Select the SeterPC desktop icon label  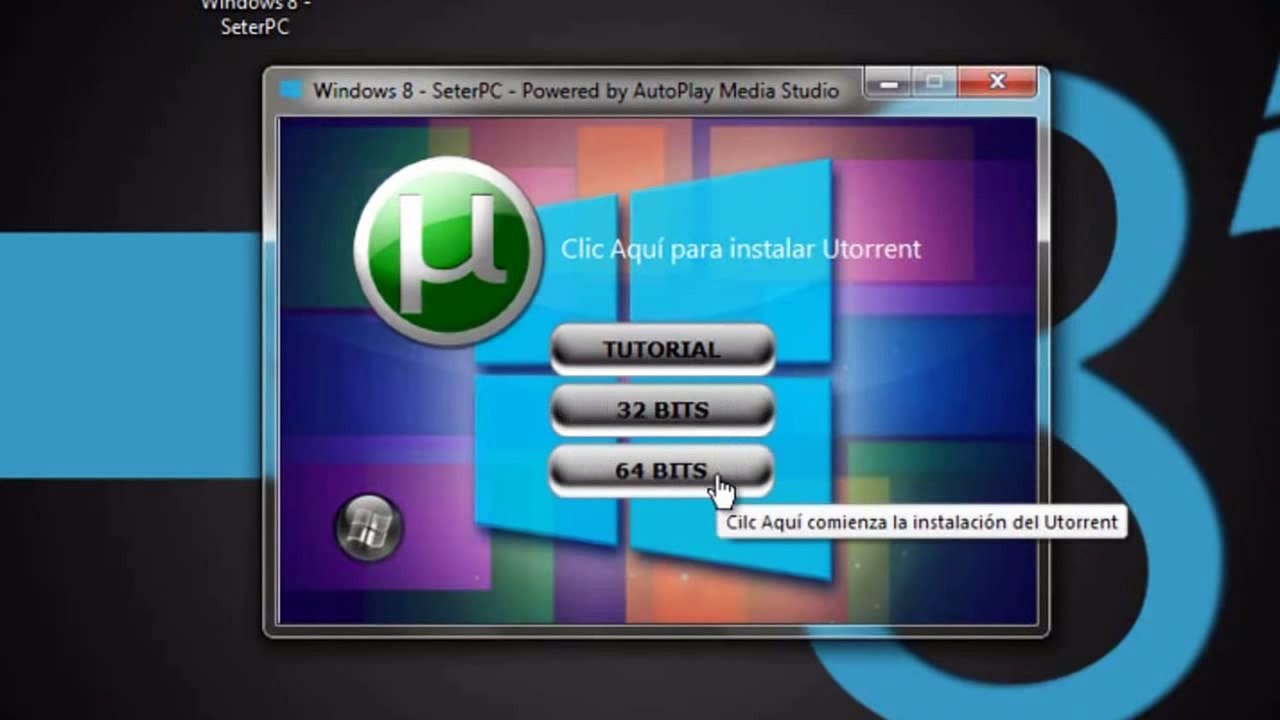(x=255, y=17)
